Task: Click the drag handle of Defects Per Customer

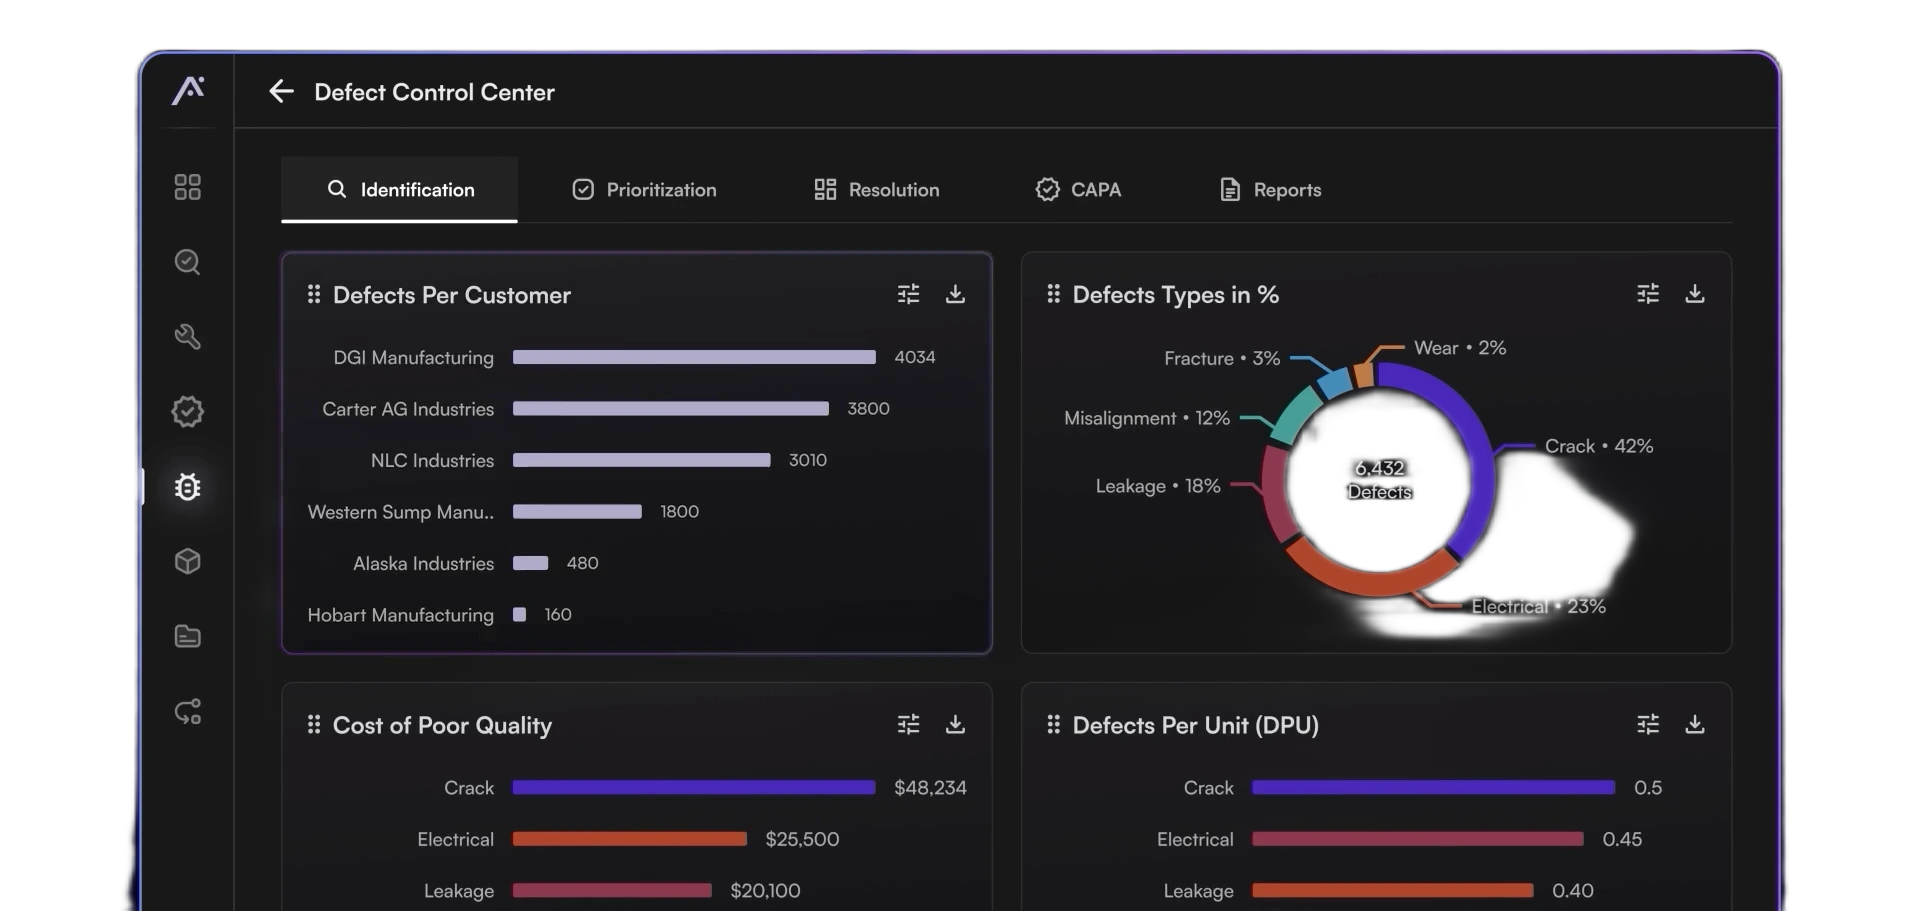Action: click(x=314, y=294)
